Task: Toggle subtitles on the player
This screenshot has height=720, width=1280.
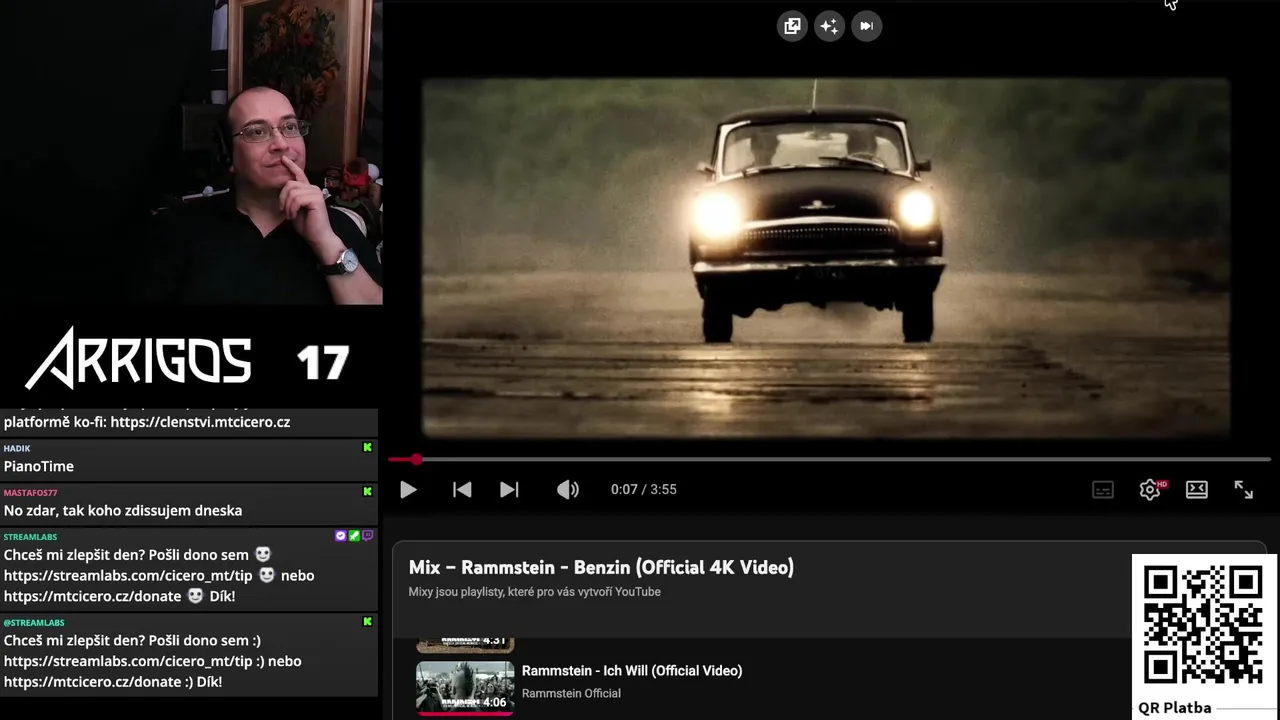Action: [1103, 489]
